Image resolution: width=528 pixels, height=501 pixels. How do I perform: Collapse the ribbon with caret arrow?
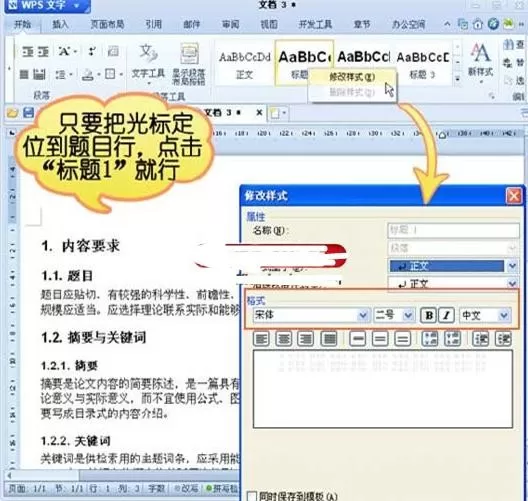(x=448, y=24)
